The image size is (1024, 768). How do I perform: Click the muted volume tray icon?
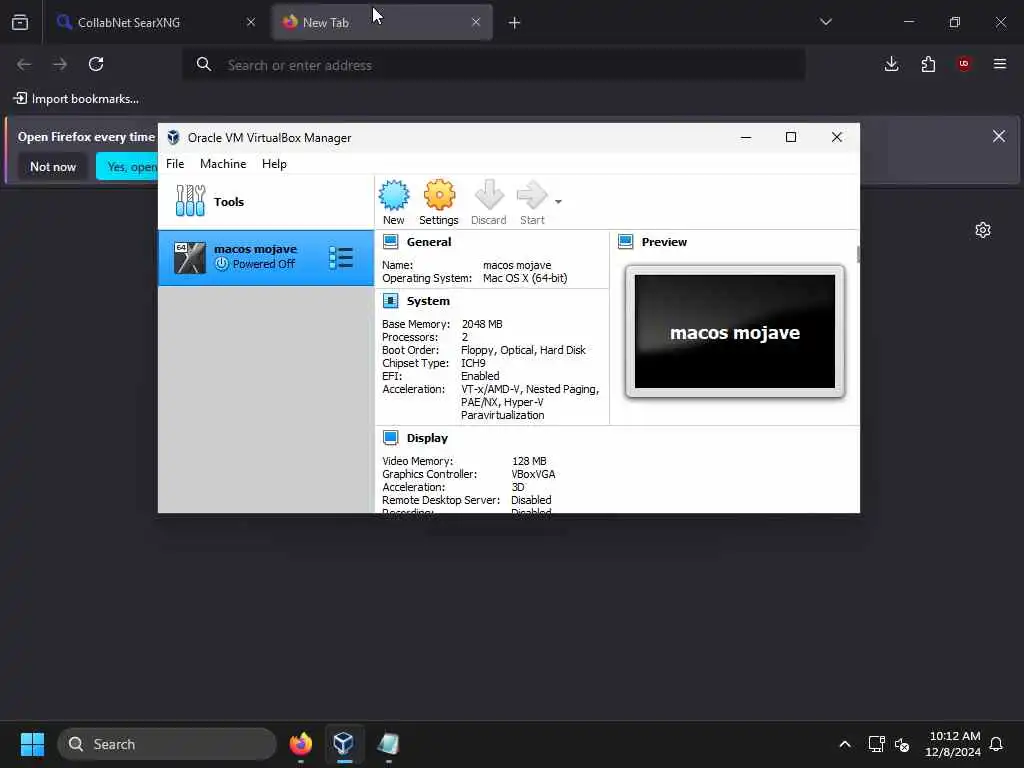pyautogui.click(x=903, y=744)
